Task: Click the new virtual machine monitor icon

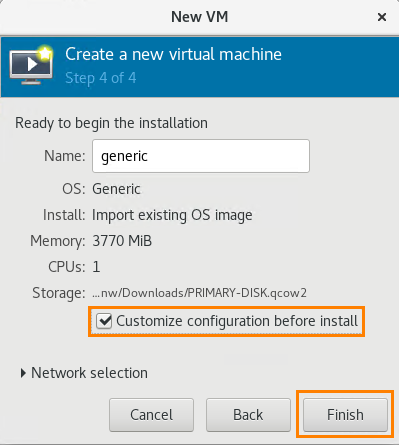Action: click(31, 65)
